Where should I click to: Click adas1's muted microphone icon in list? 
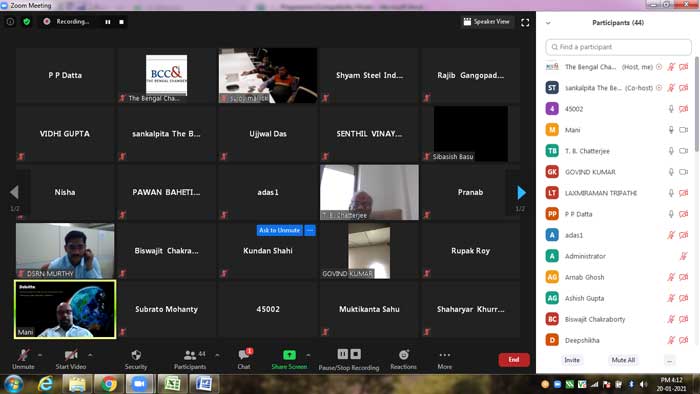click(671, 235)
